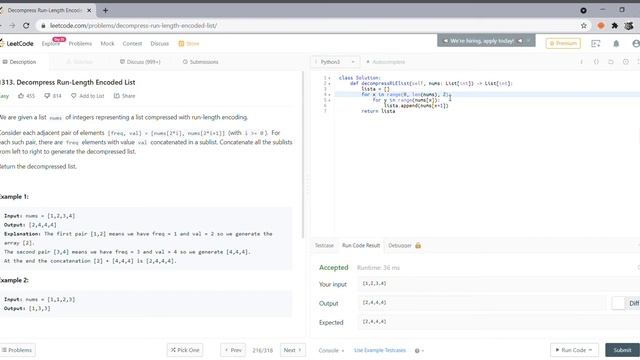This screenshot has height=360, width=640.
Task: Click the orange browser extension icon
Action: click(x=601, y=25)
